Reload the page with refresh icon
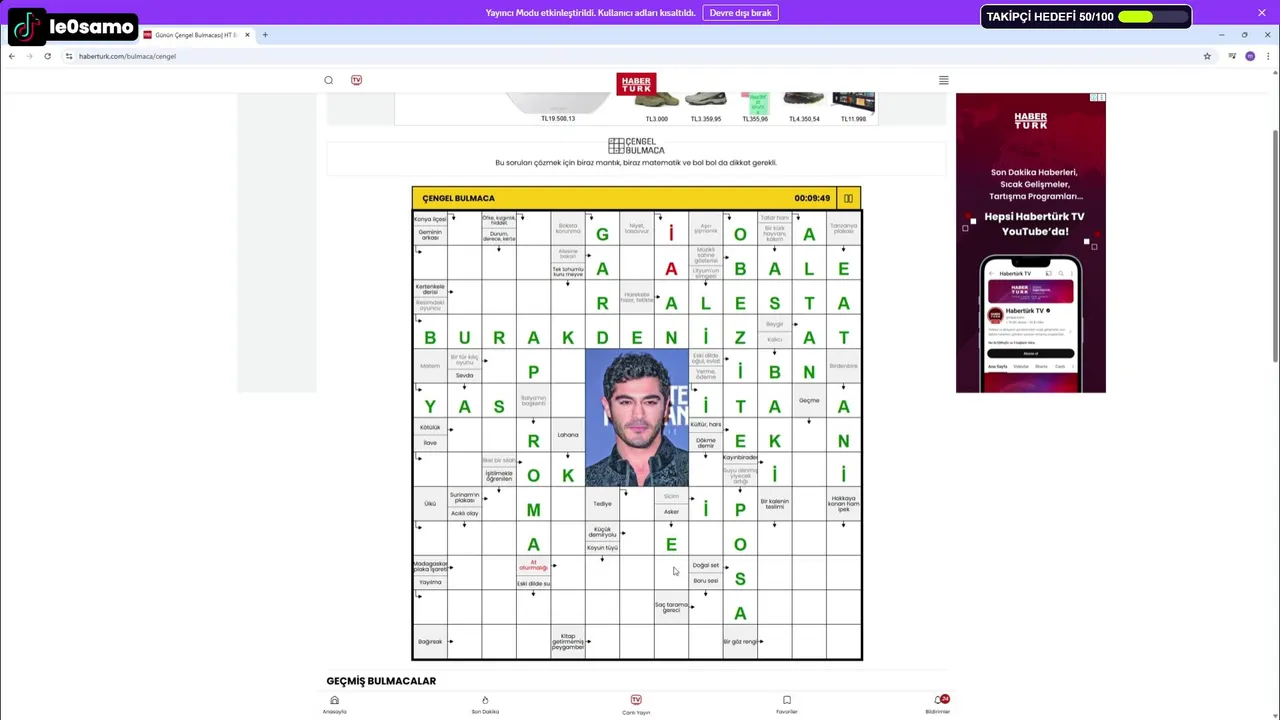1280x720 pixels. (x=47, y=56)
